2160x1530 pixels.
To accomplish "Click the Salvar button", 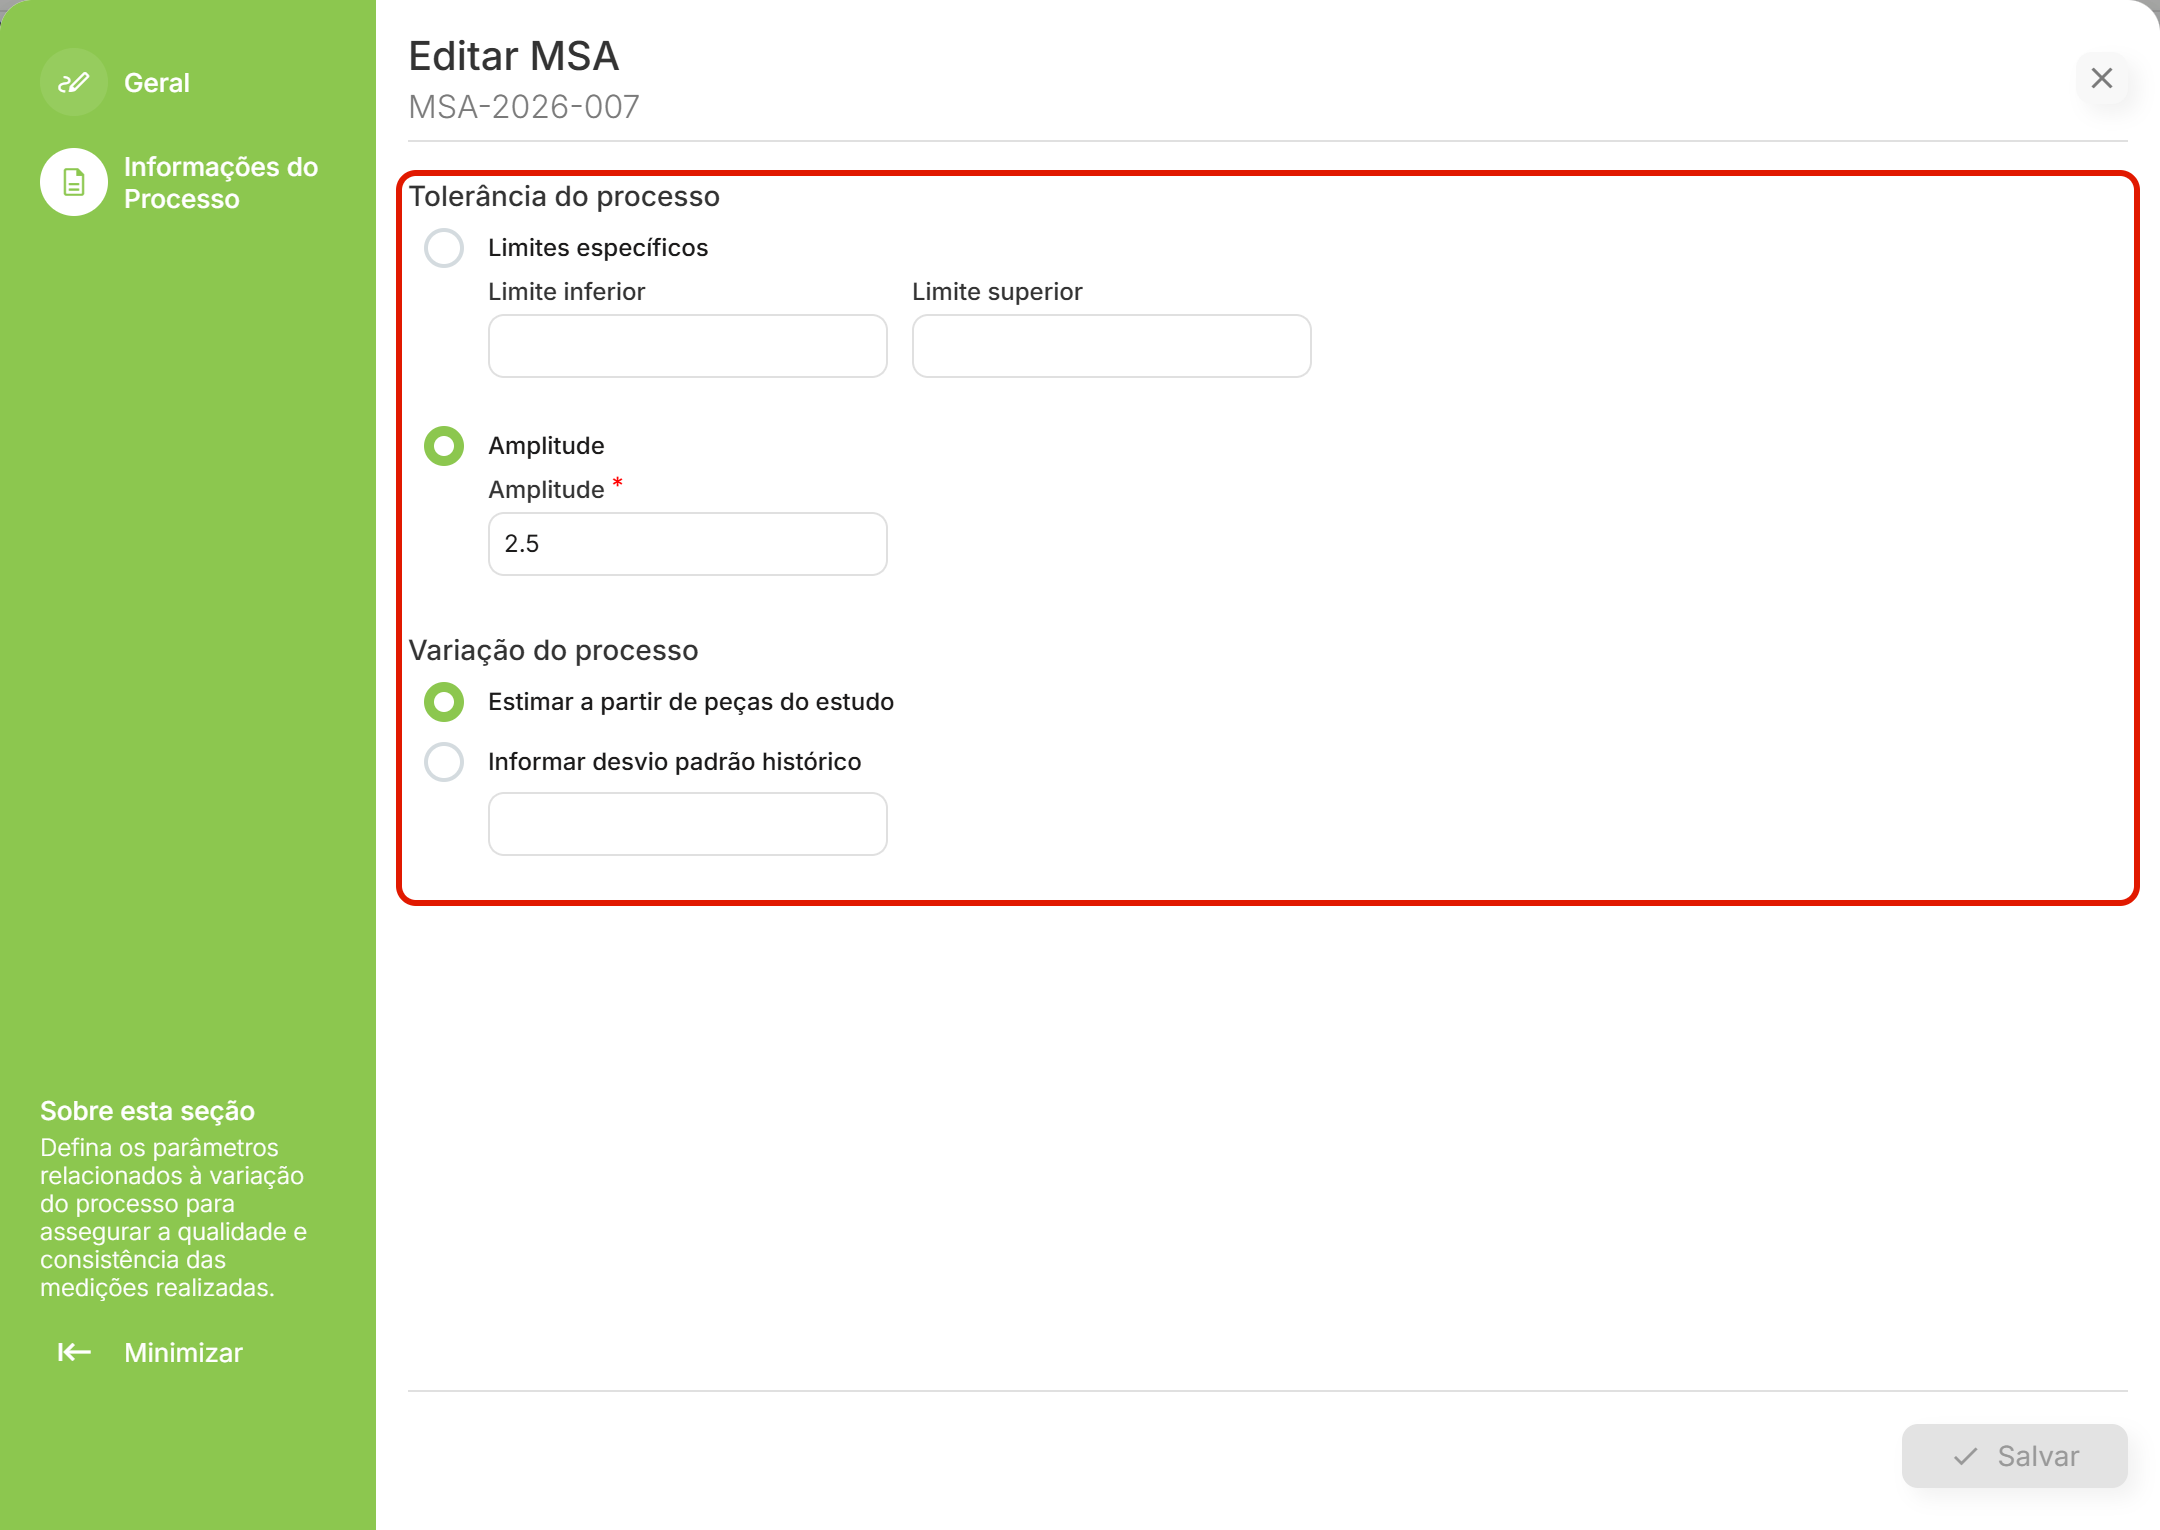I will click(2014, 1456).
